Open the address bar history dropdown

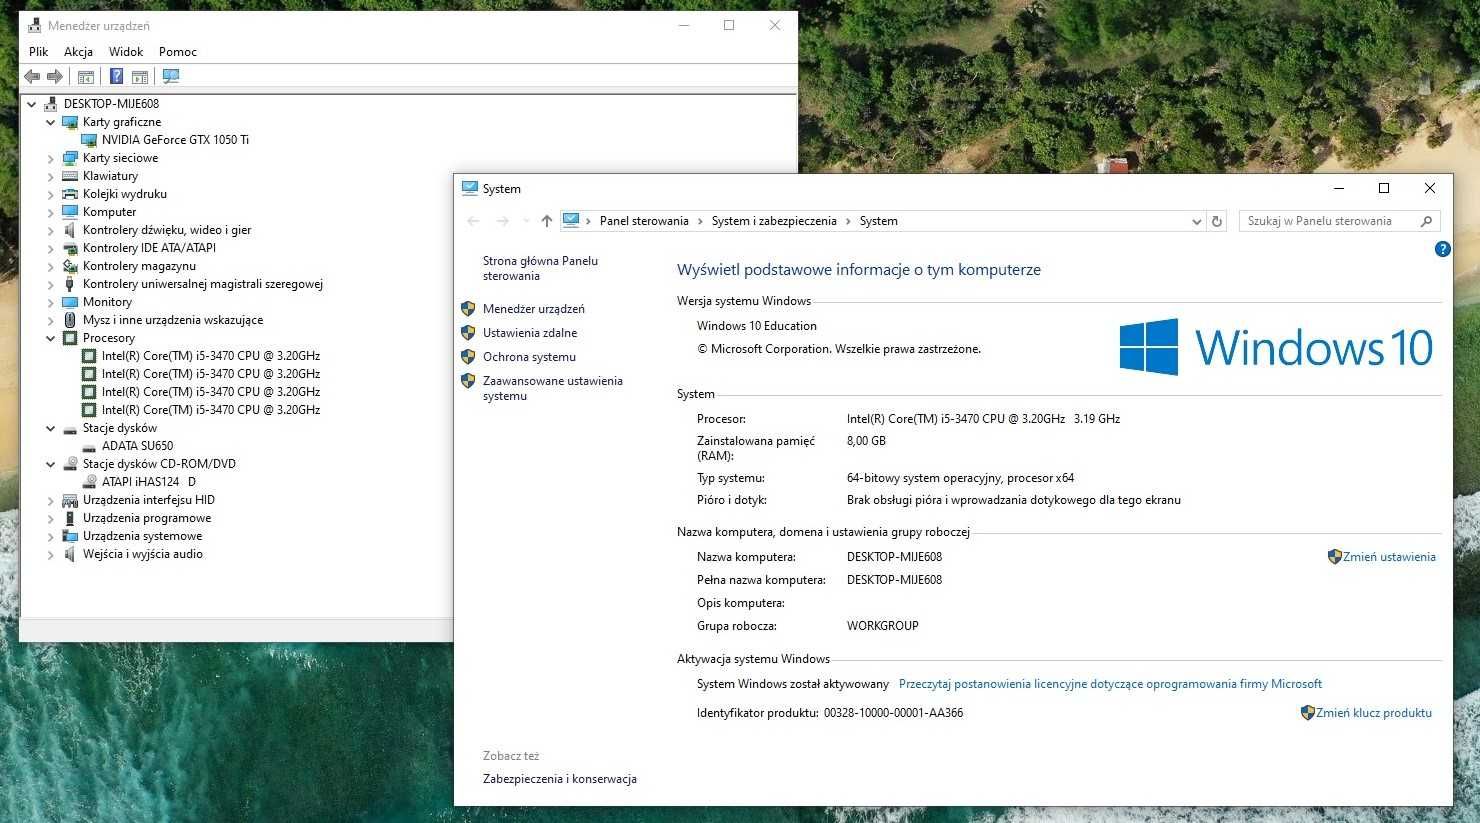coord(1196,221)
